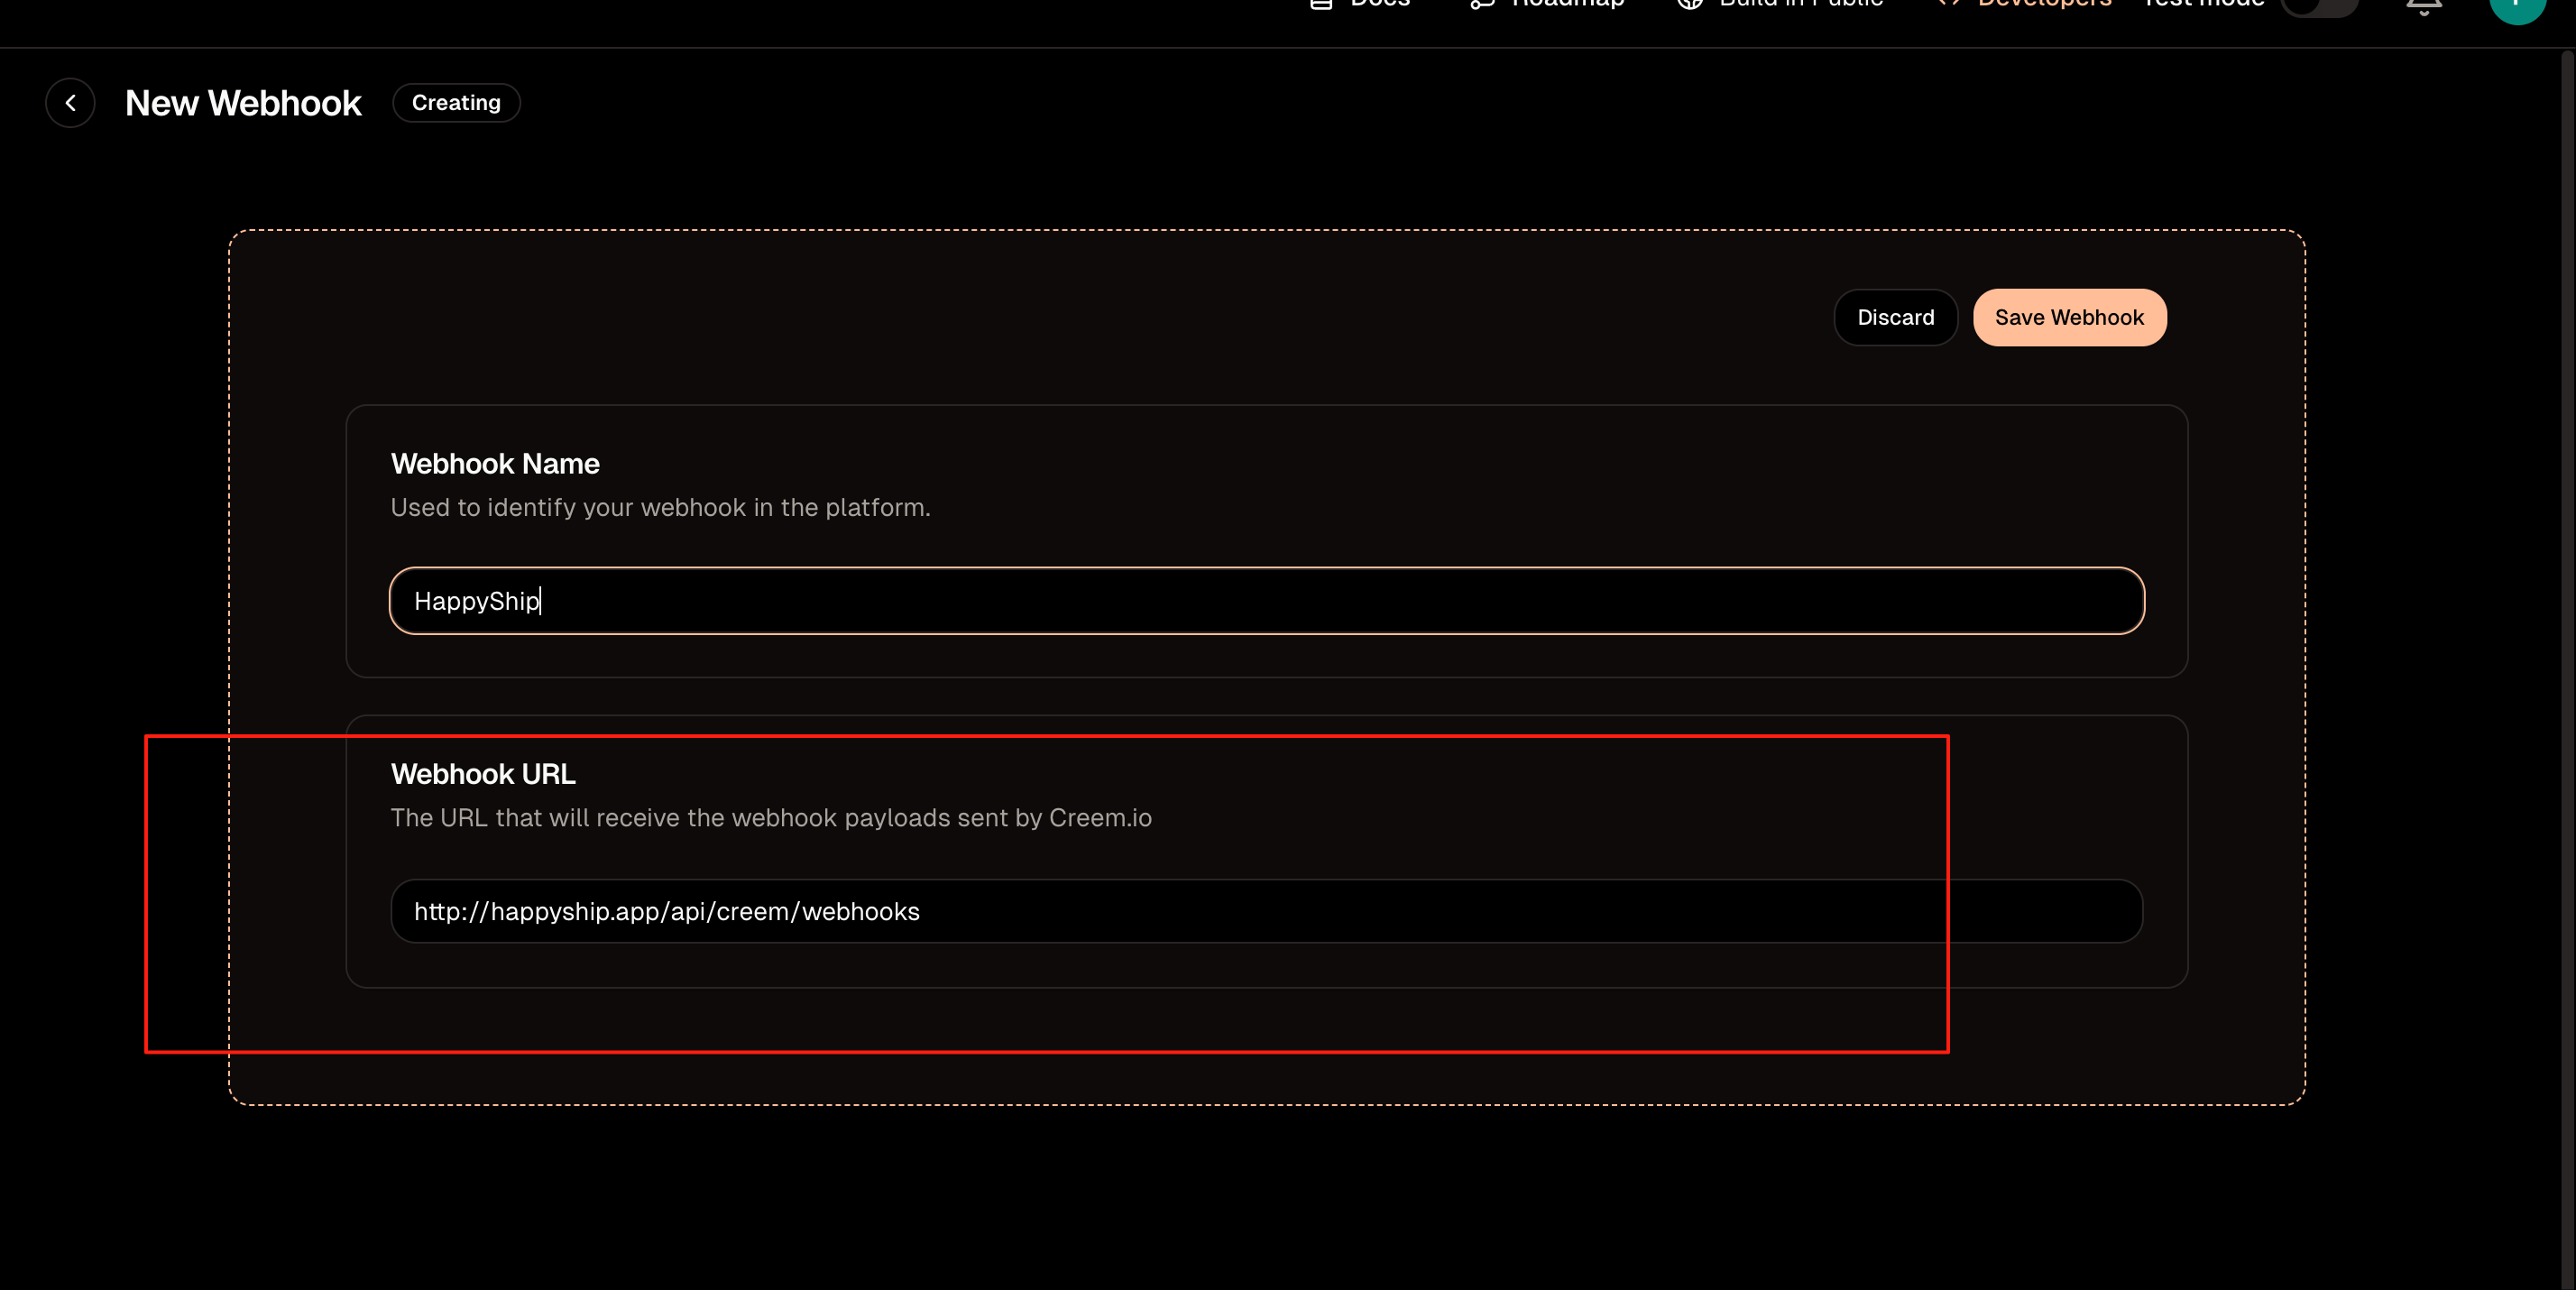This screenshot has width=2576, height=1290.
Task: Click 'Used to identify your webhook' description
Action: (x=660, y=508)
